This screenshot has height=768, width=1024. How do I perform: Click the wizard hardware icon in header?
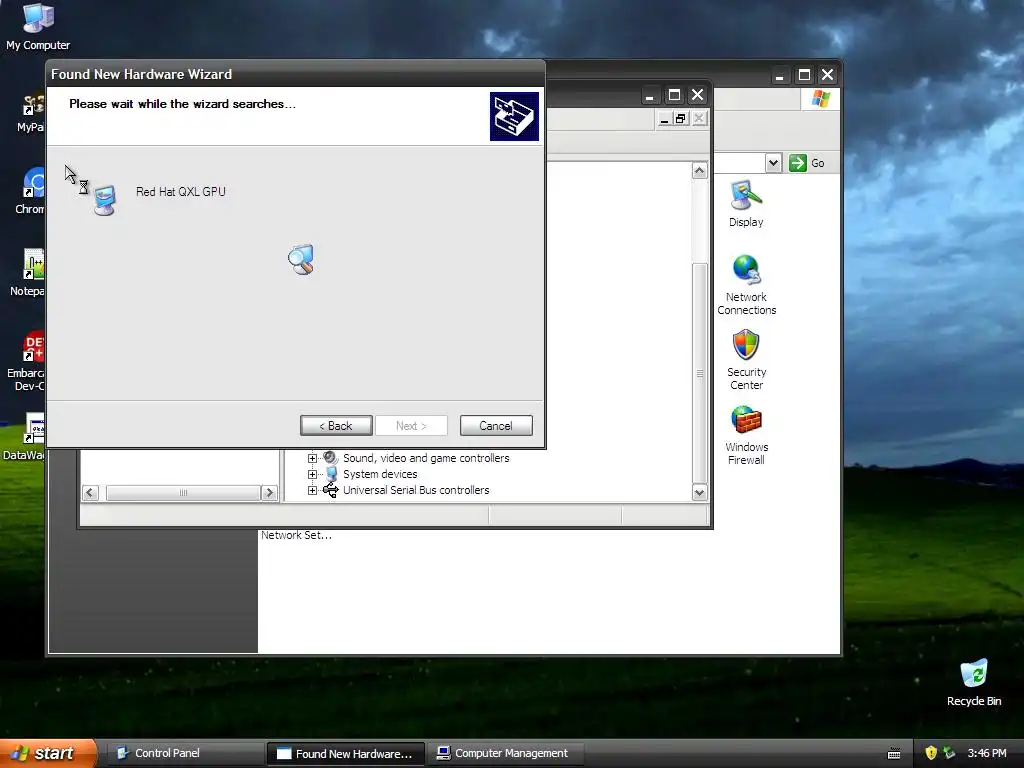tap(515, 116)
